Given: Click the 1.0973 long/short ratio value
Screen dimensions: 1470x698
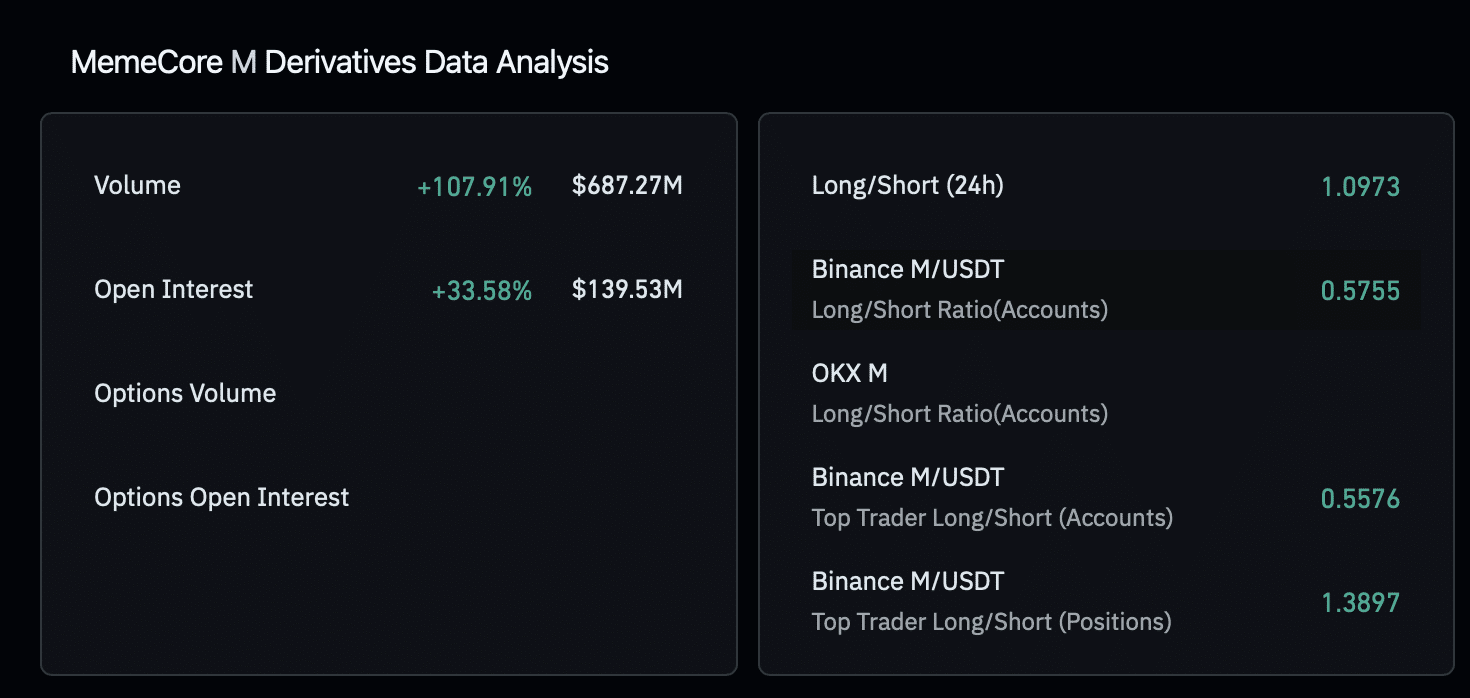Looking at the screenshot, I should (x=1360, y=186).
